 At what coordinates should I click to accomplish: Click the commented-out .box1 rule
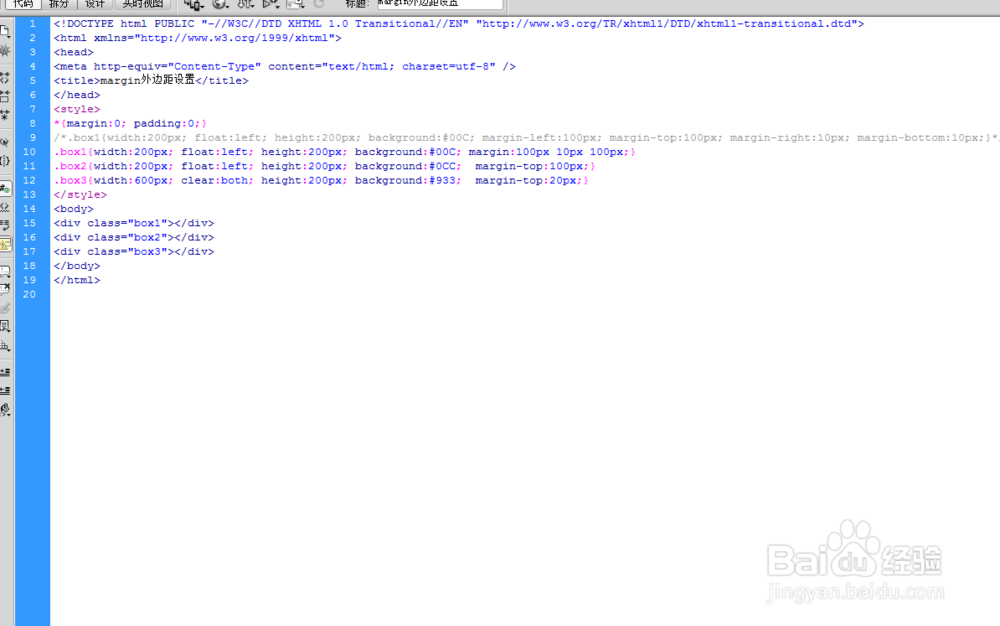click(x=527, y=138)
